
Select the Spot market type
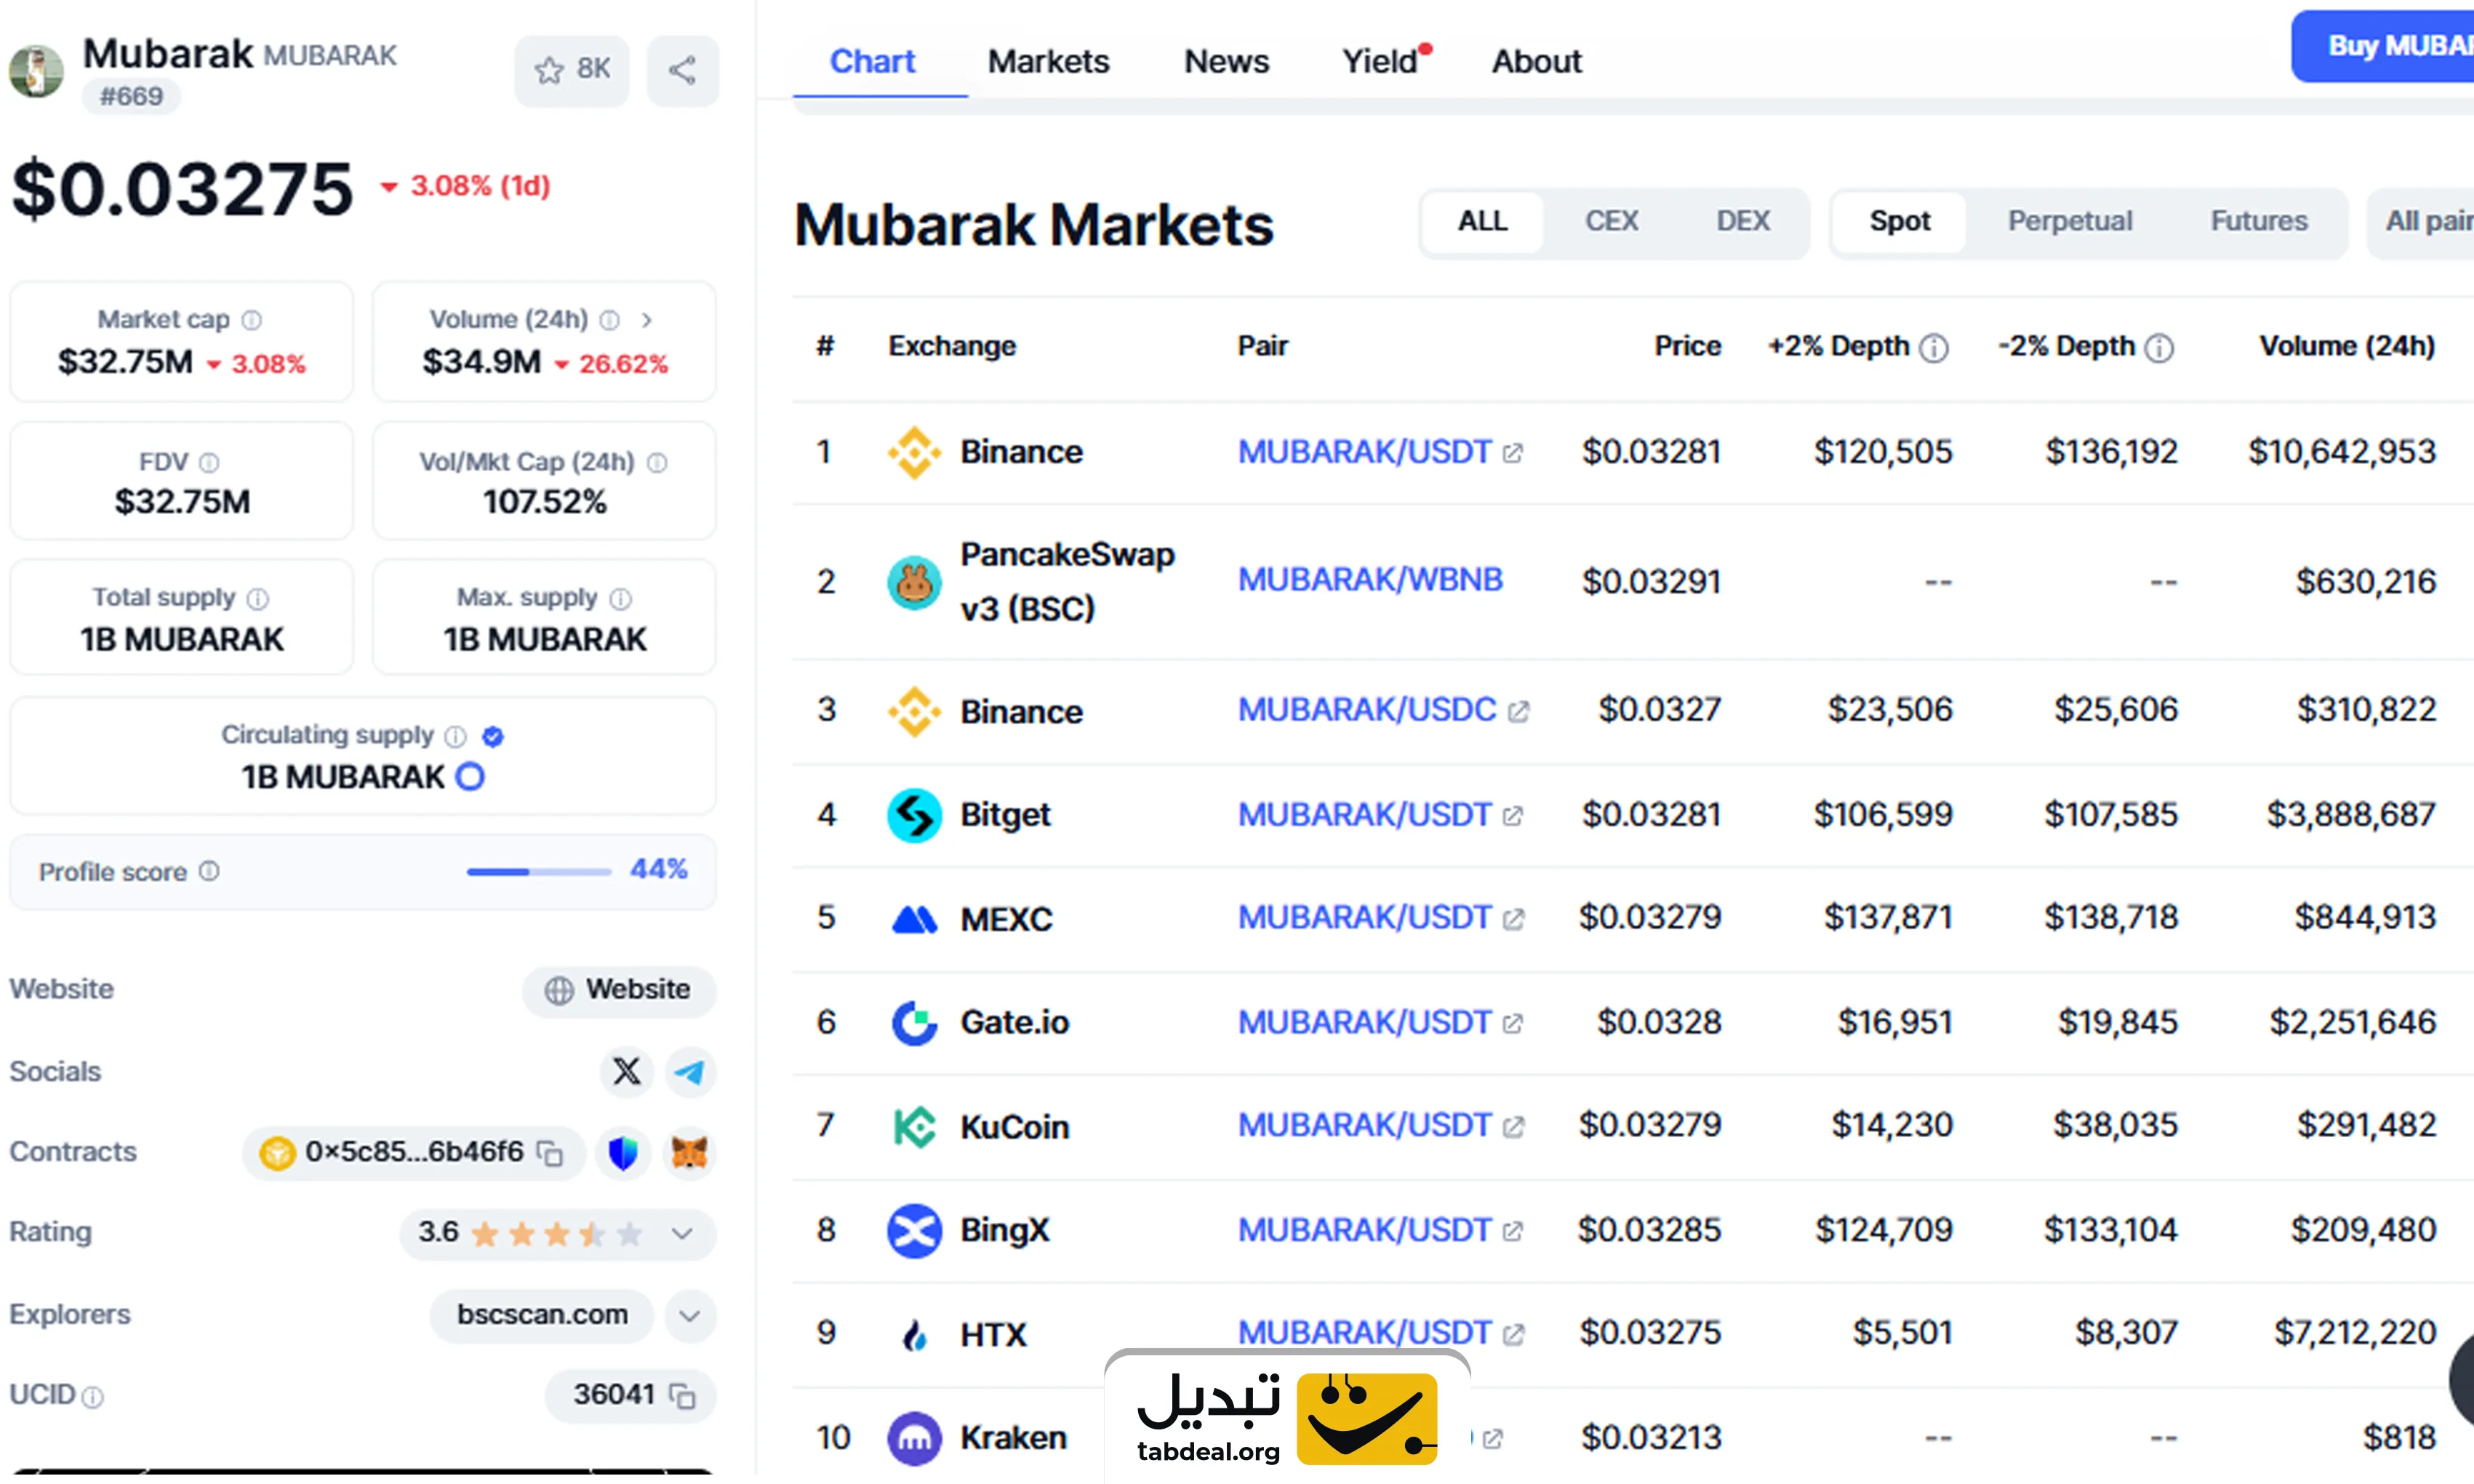click(1900, 222)
